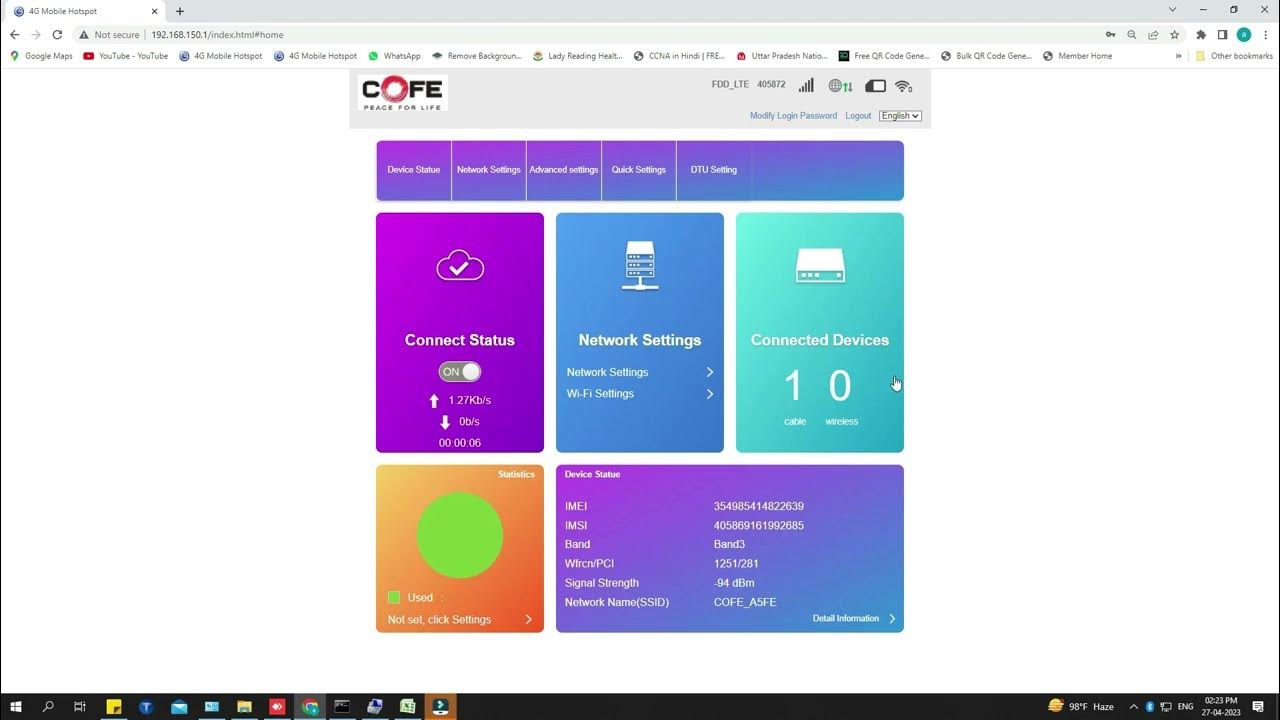
Task: Click the battery status icon
Action: point(875,86)
